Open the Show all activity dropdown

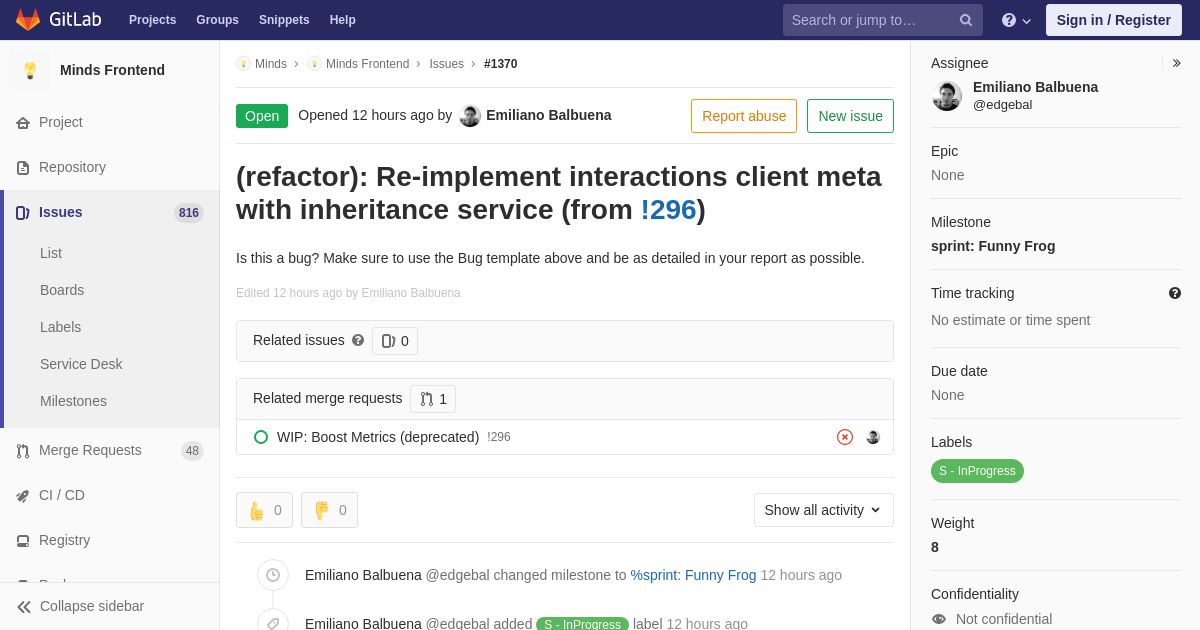point(824,510)
